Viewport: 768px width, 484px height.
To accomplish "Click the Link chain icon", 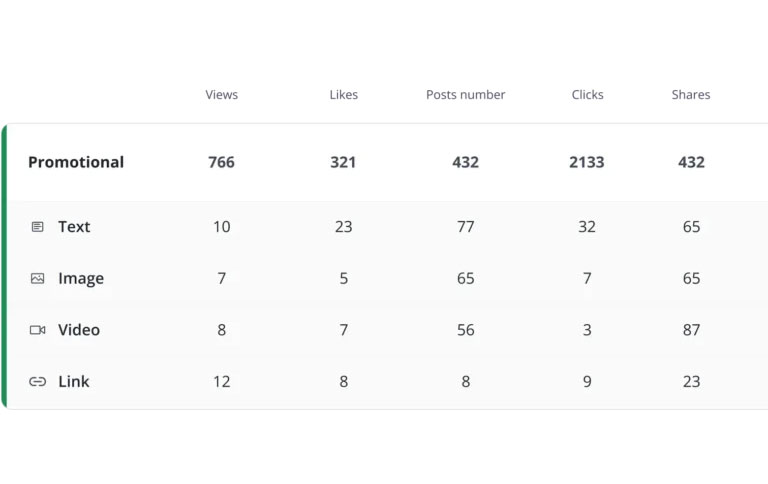I will pos(38,382).
